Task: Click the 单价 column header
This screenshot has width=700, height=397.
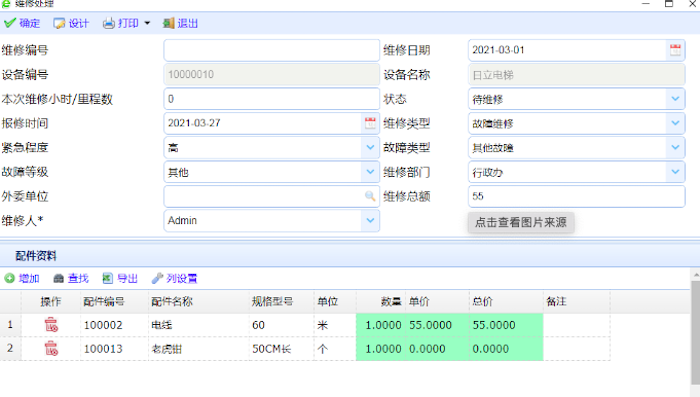Action: [x=437, y=302]
